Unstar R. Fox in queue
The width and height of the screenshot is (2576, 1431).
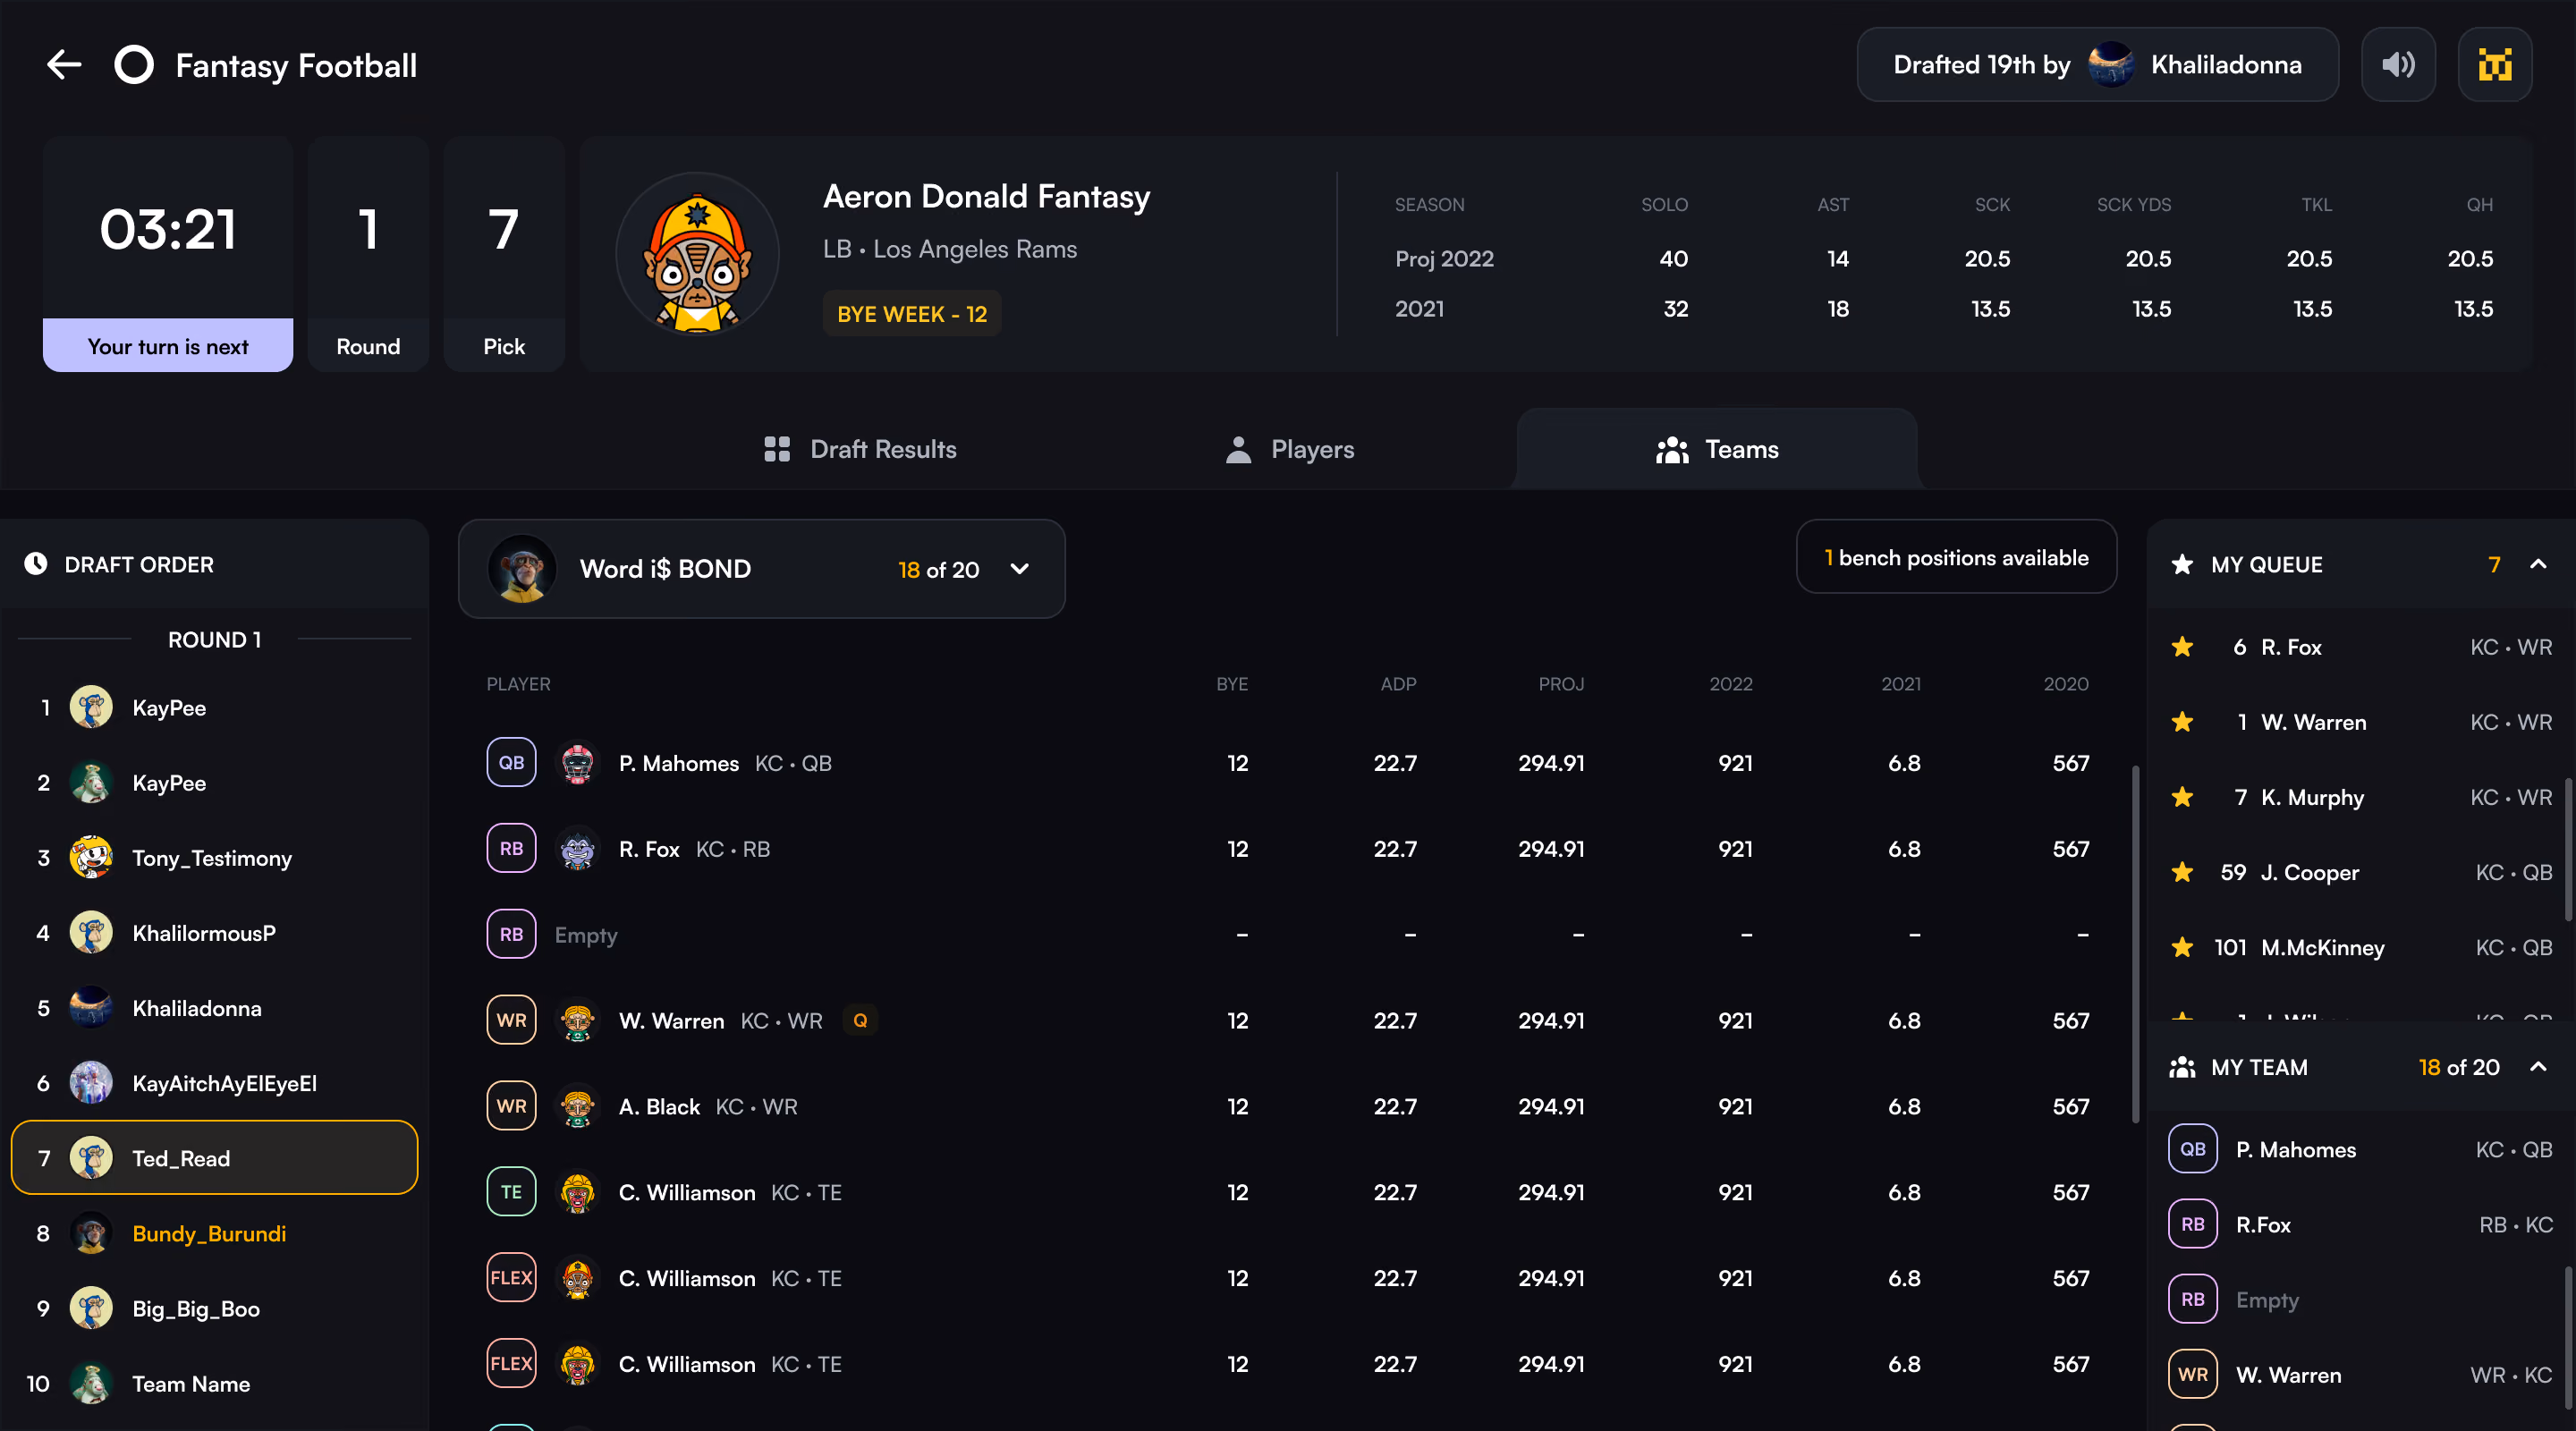(2182, 647)
